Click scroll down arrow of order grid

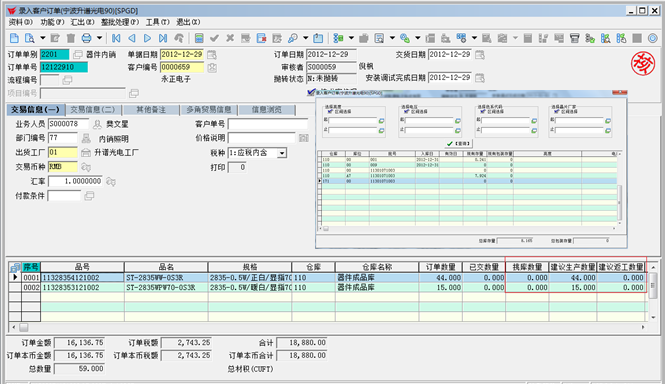(653, 318)
